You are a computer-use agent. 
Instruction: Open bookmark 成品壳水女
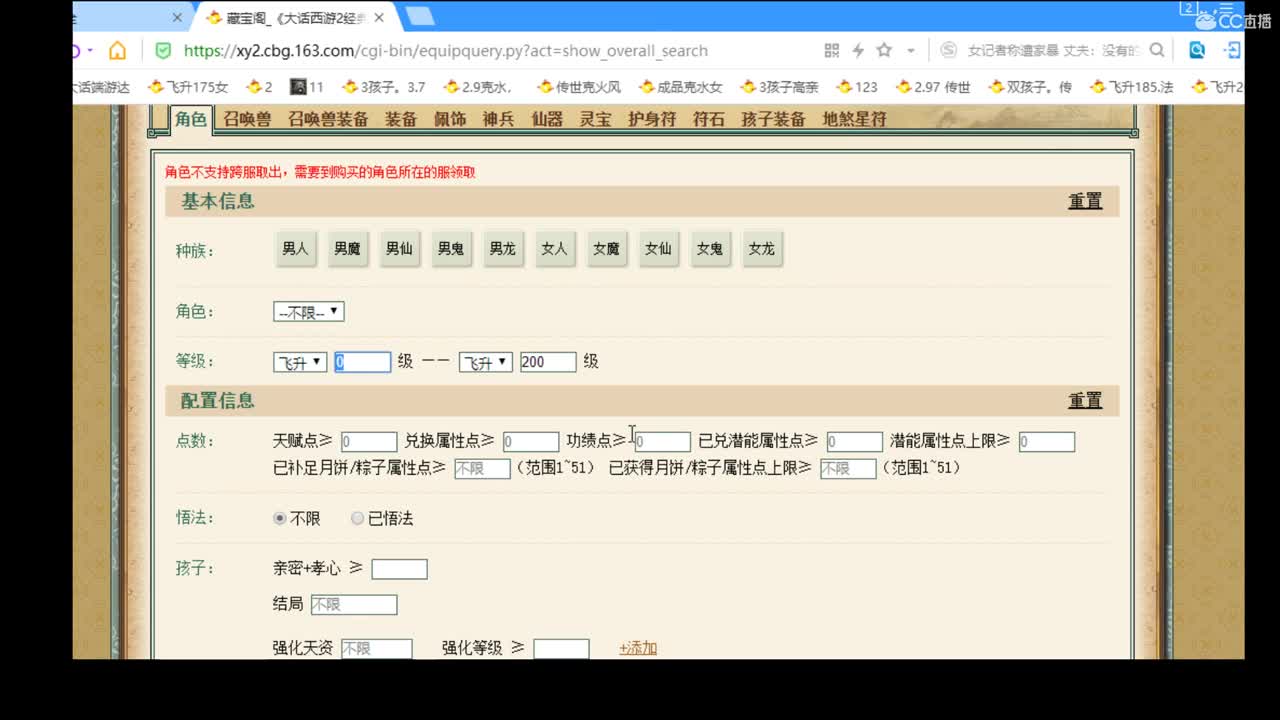pyautogui.click(x=680, y=87)
